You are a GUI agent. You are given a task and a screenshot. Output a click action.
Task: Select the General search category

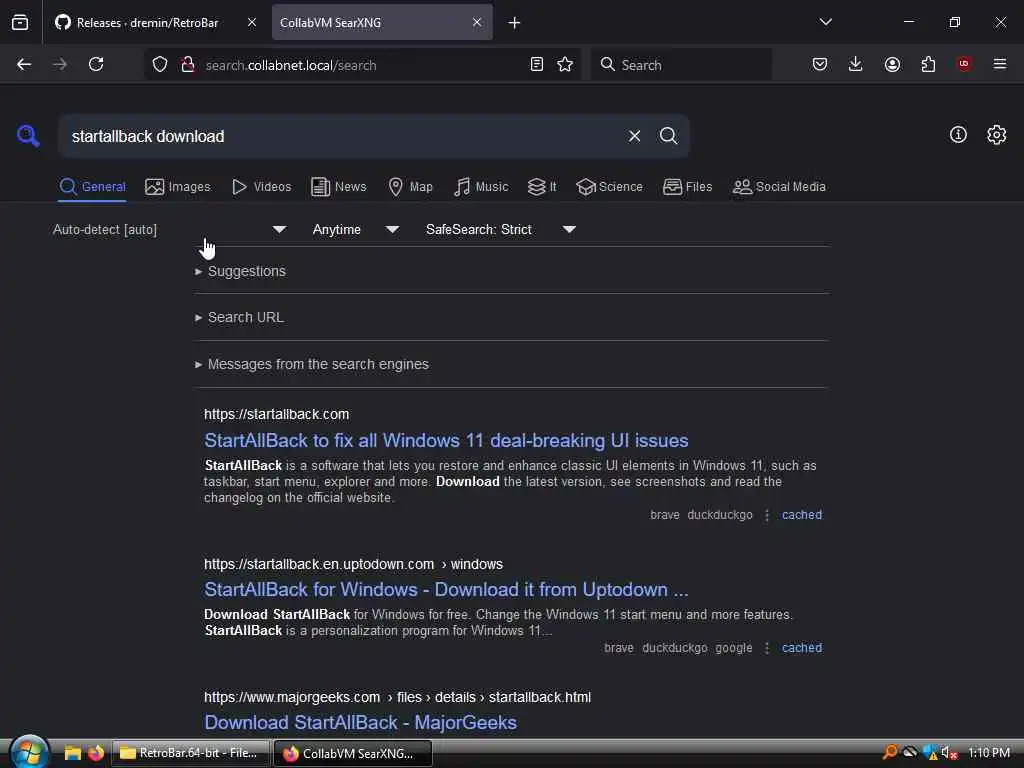click(x=92, y=187)
